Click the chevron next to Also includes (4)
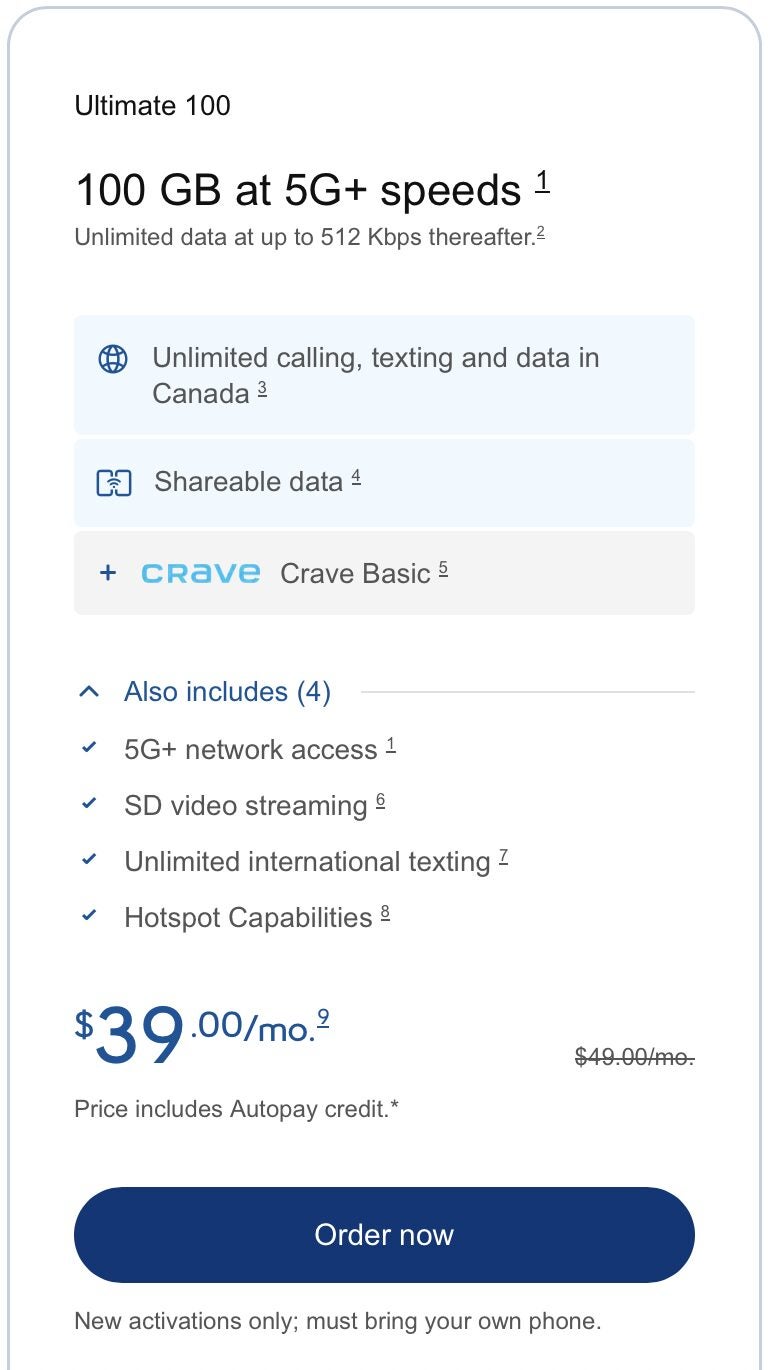772x1370 pixels. pos(88,691)
